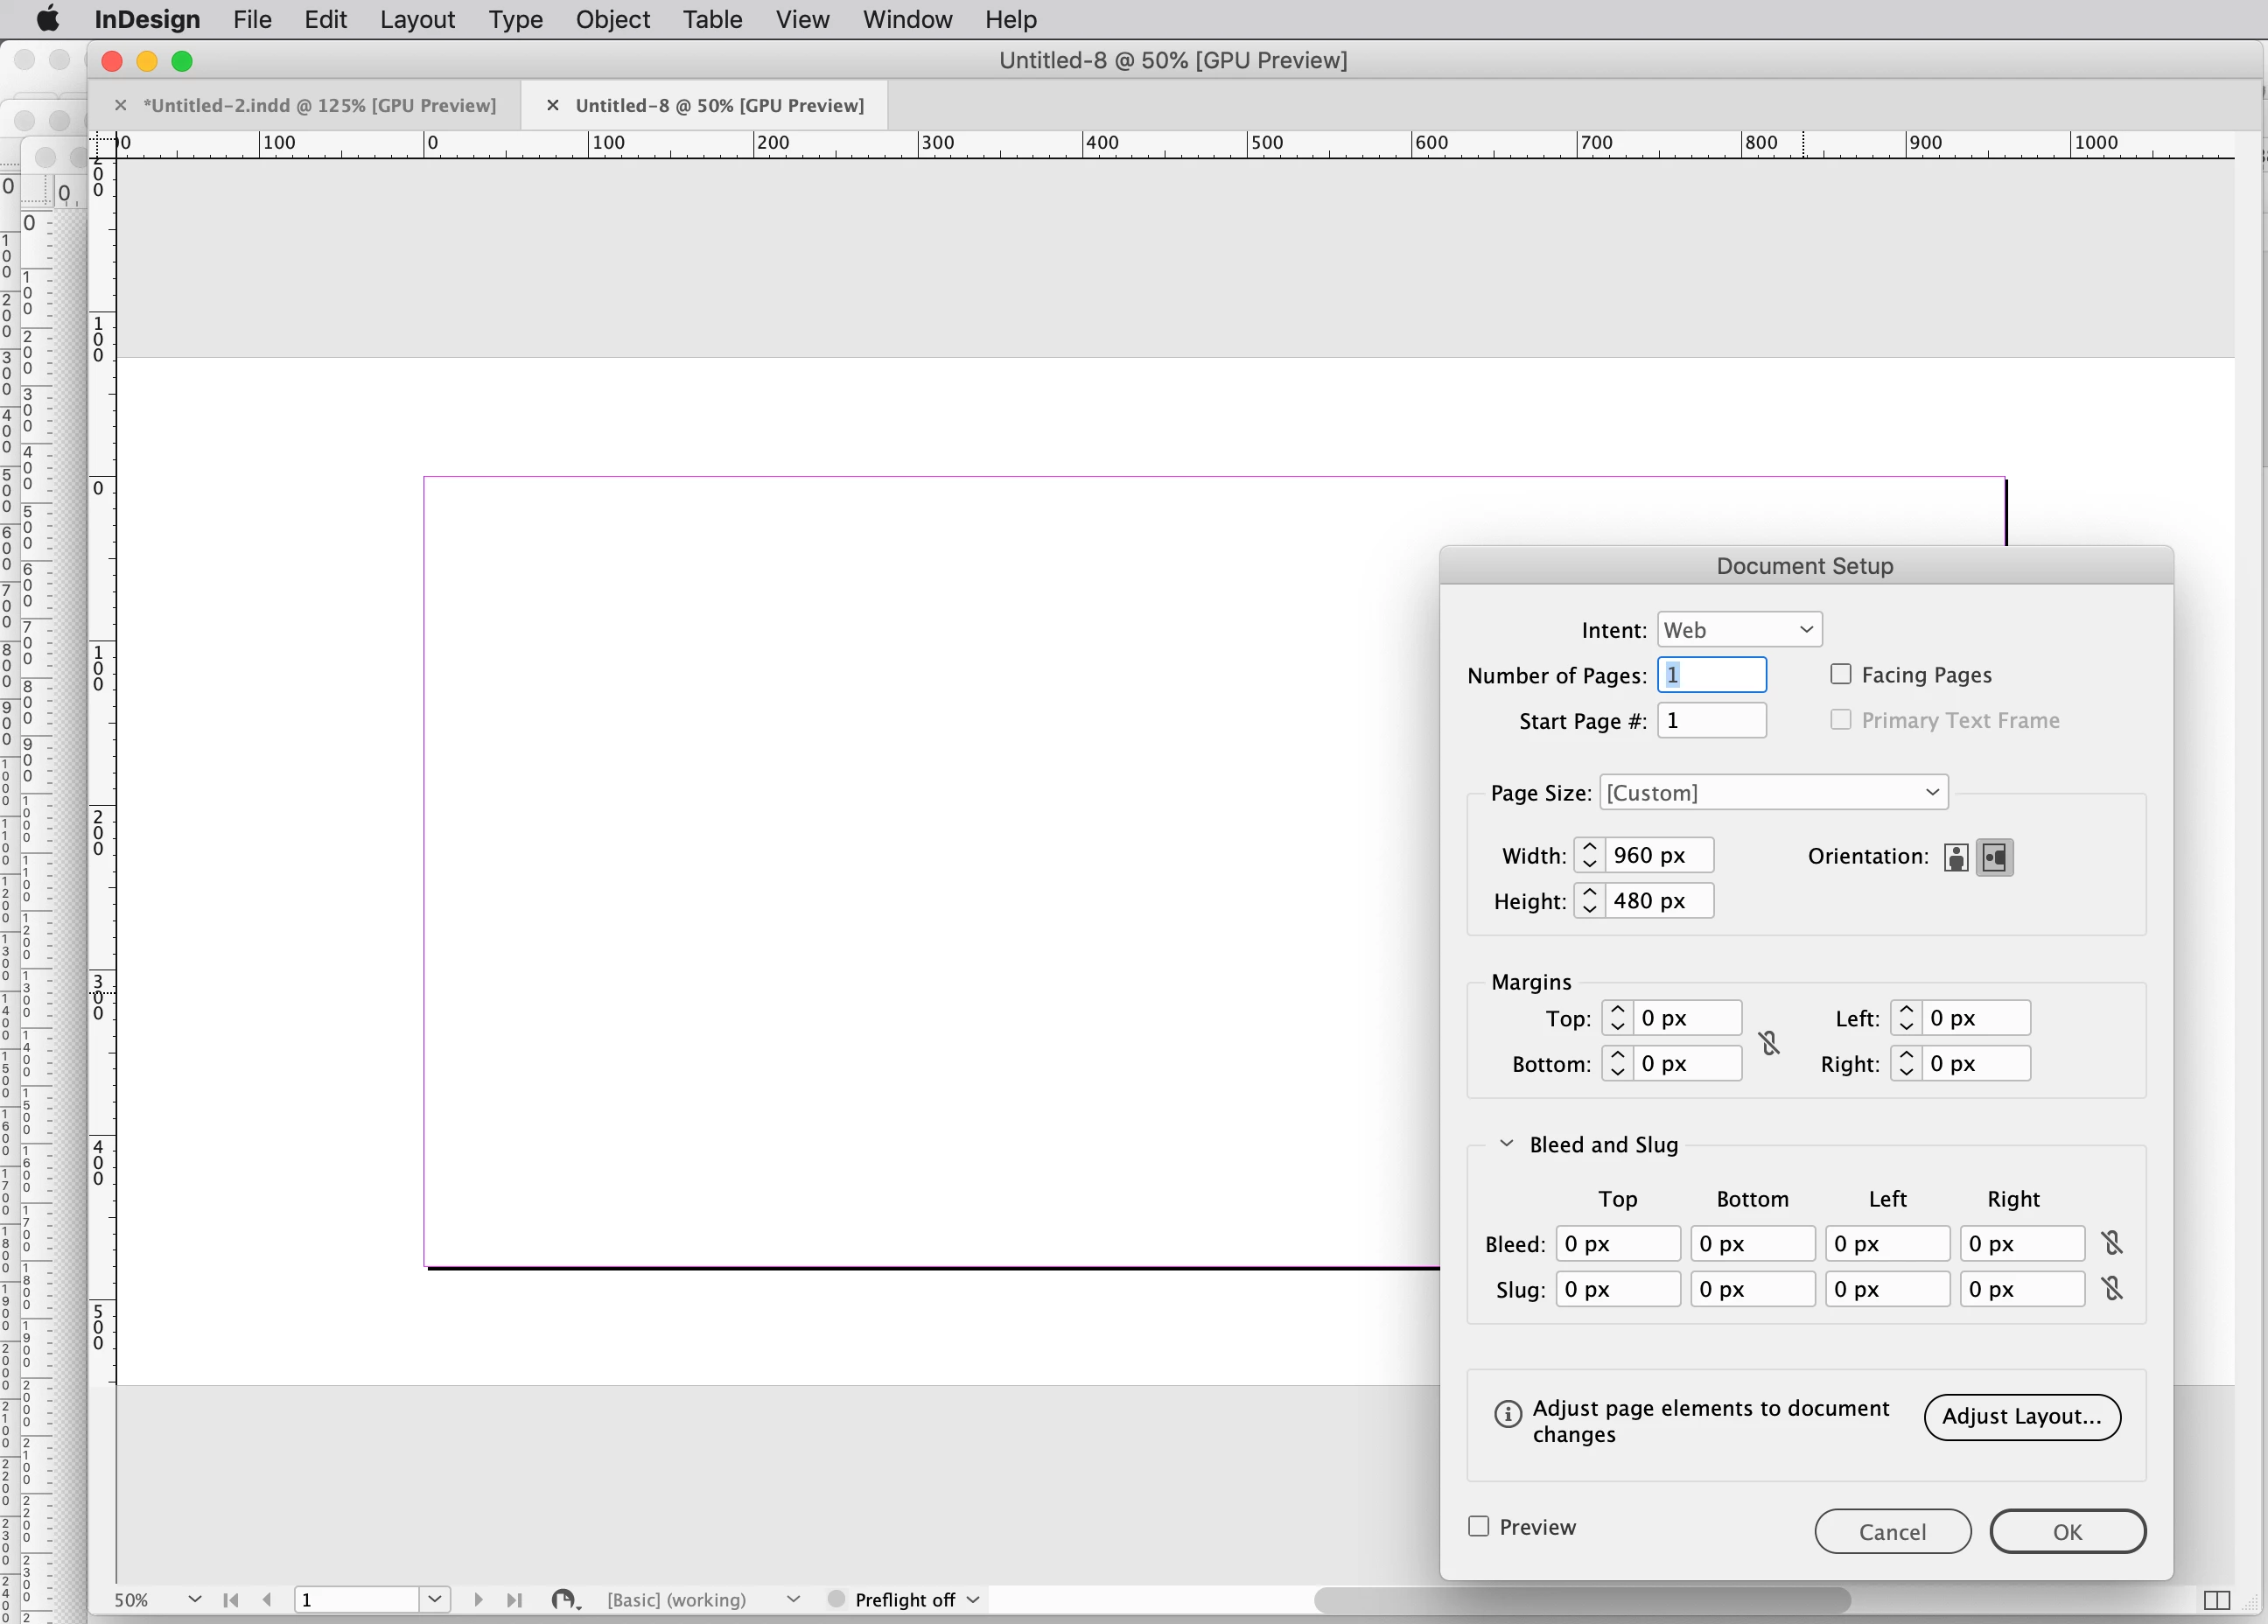This screenshot has height=1624, width=2268.
Task: Select portrait orientation icon
Action: (x=1956, y=857)
